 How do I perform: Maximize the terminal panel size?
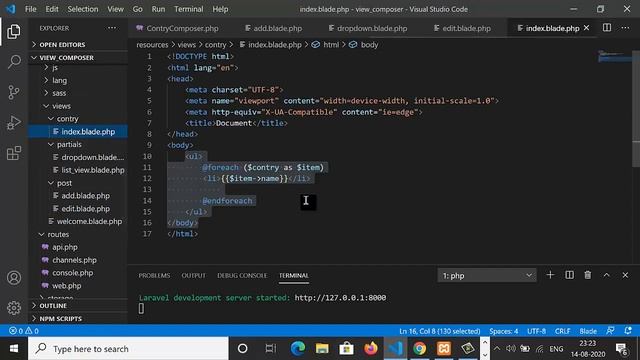[x=607, y=275]
